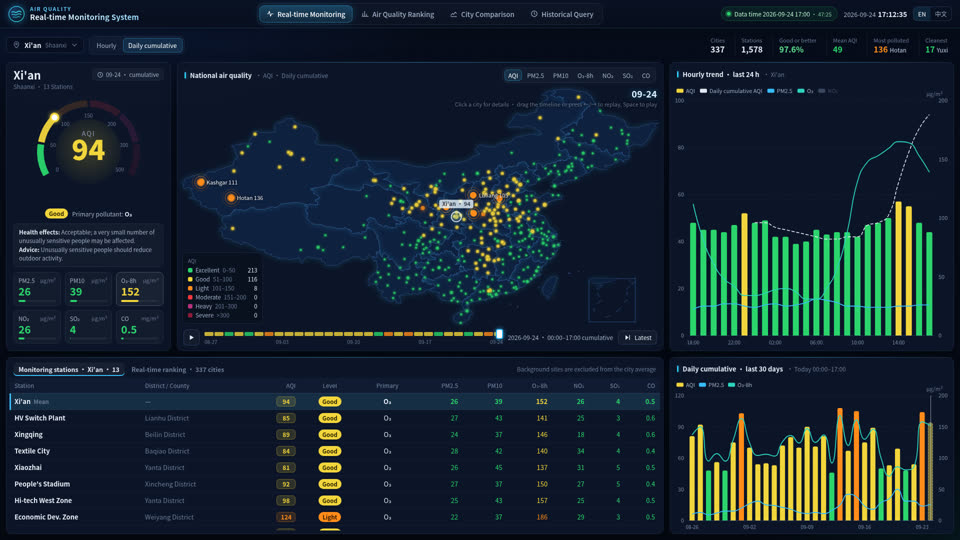Click the Historical Query clock icon
Screen dimensions: 960x540
534,14
